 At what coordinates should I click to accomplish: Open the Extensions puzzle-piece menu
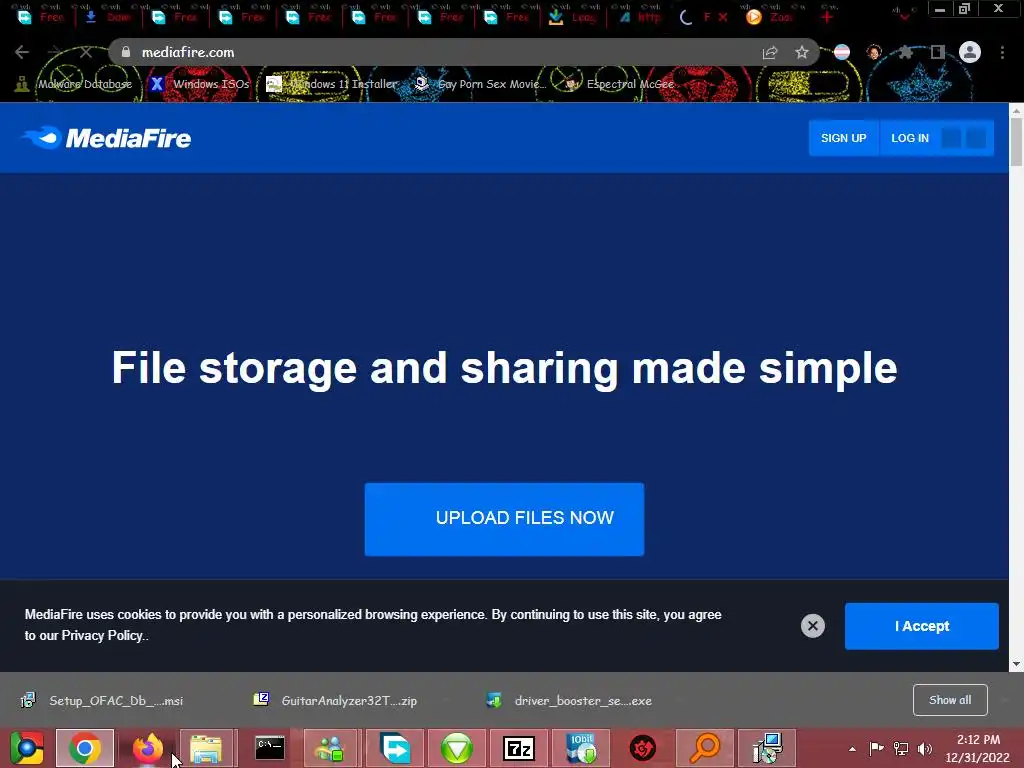click(905, 52)
